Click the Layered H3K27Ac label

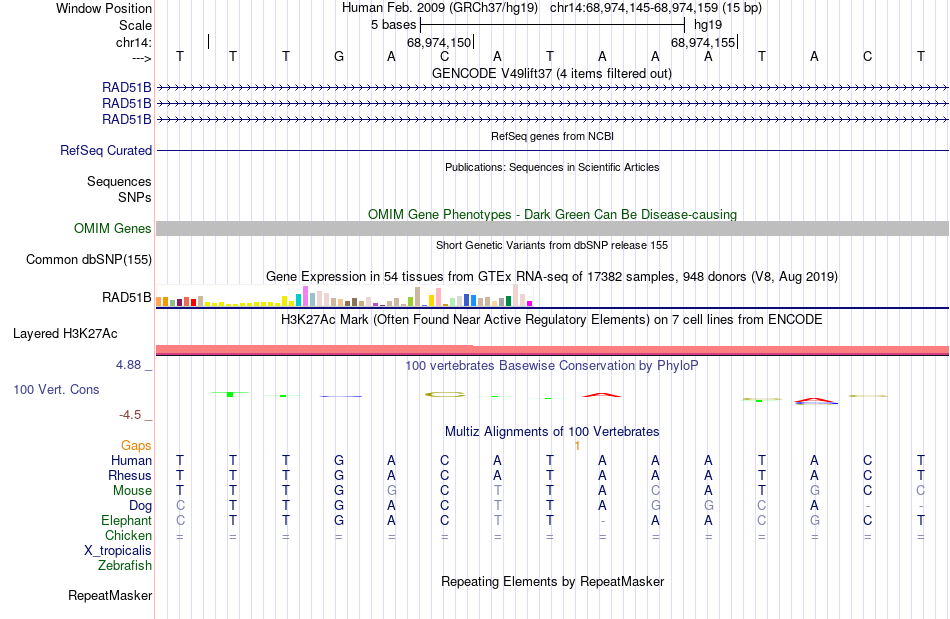click(x=65, y=333)
